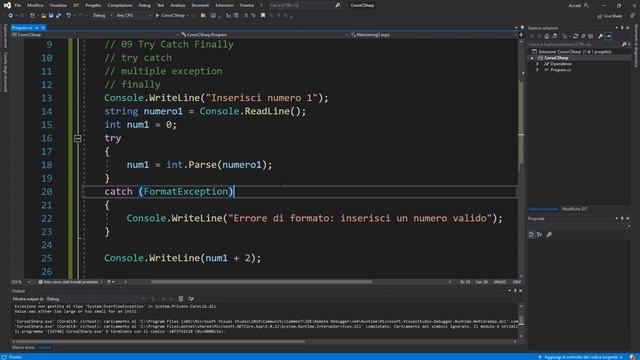The image size is (640, 360).
Task: Open the Modifica menu
Action: click(35, 5)
